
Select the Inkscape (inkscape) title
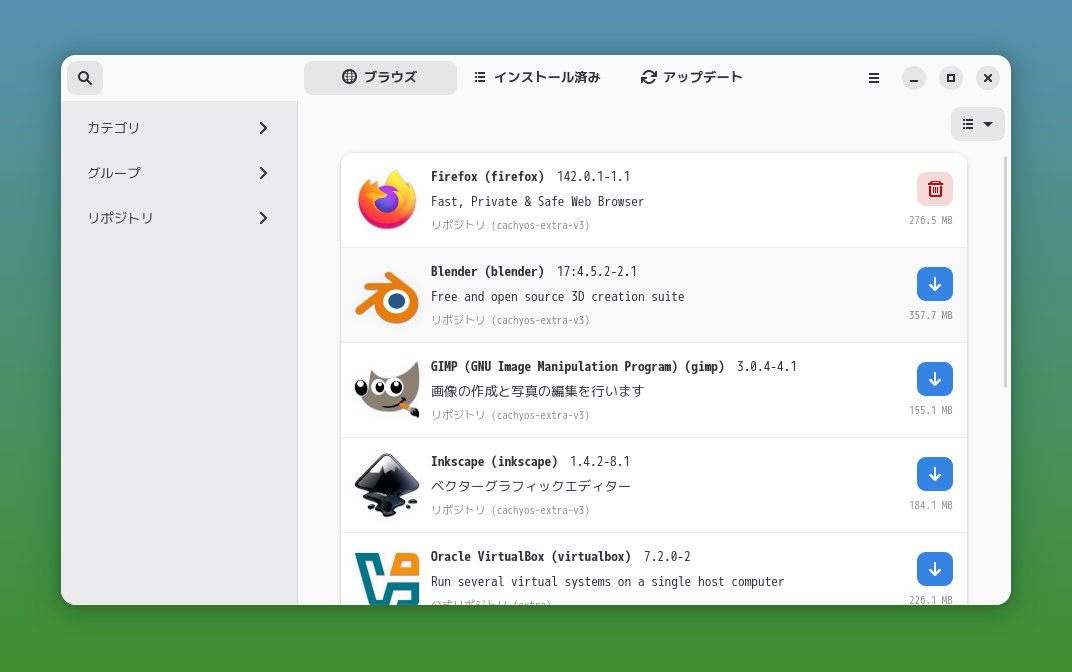click(494, 461)
